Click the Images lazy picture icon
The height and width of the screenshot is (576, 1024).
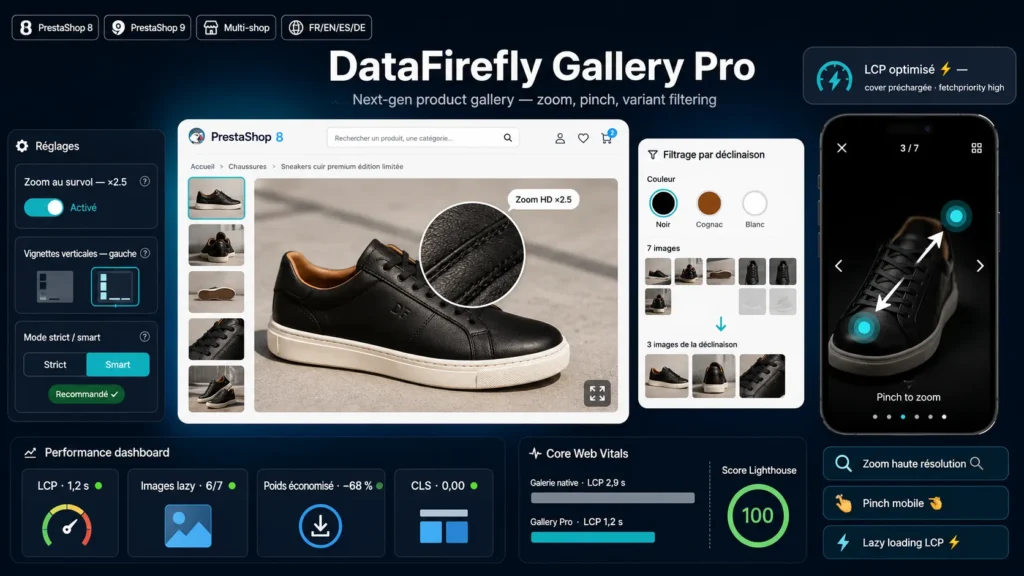pos(188,526)
